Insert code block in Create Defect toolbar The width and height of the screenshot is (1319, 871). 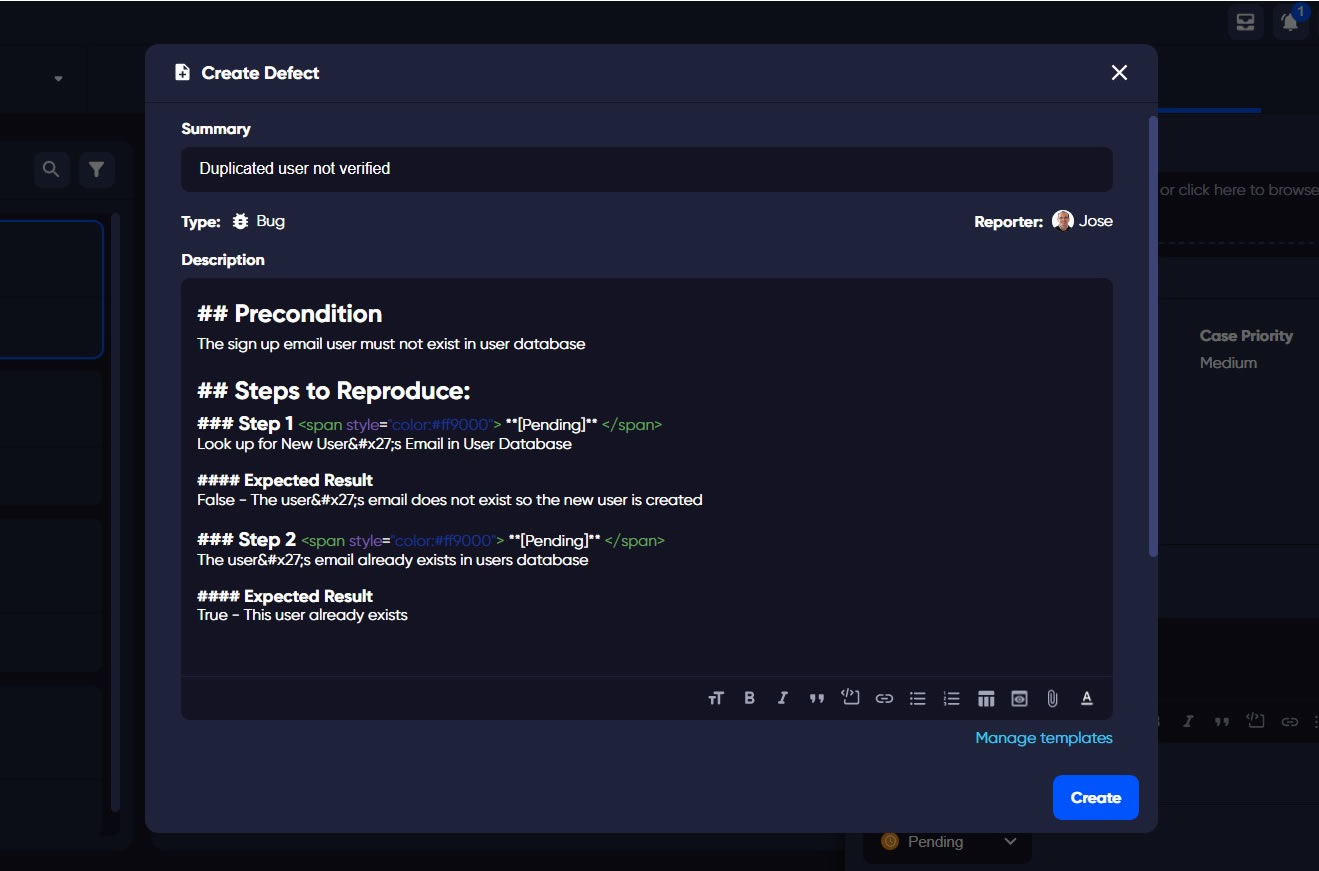tap(850, 697)
